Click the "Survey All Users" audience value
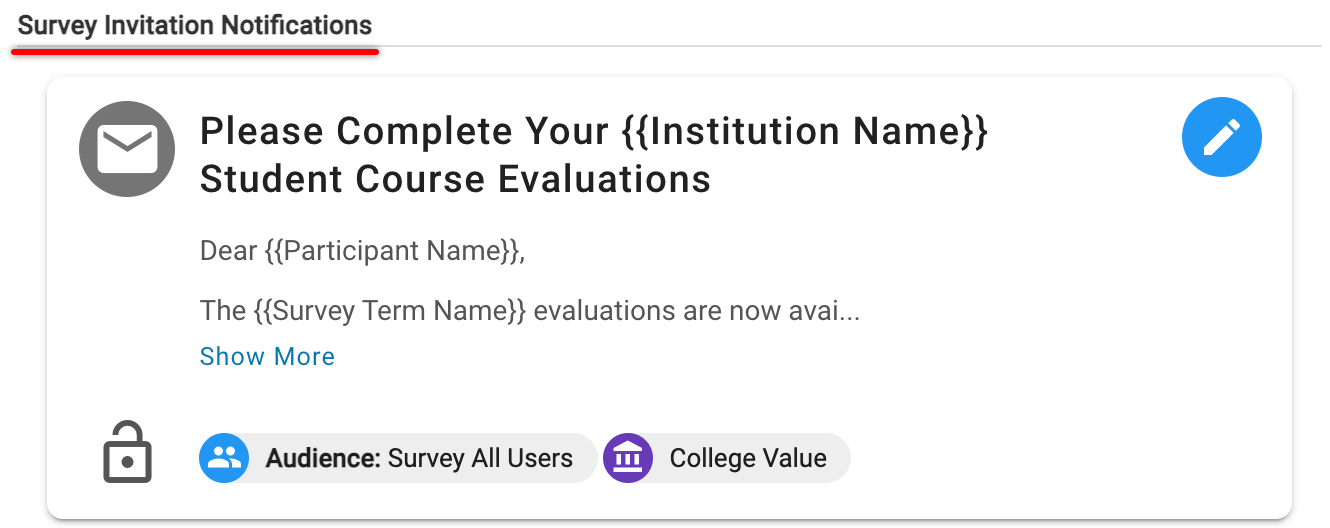 pos(480,458)
